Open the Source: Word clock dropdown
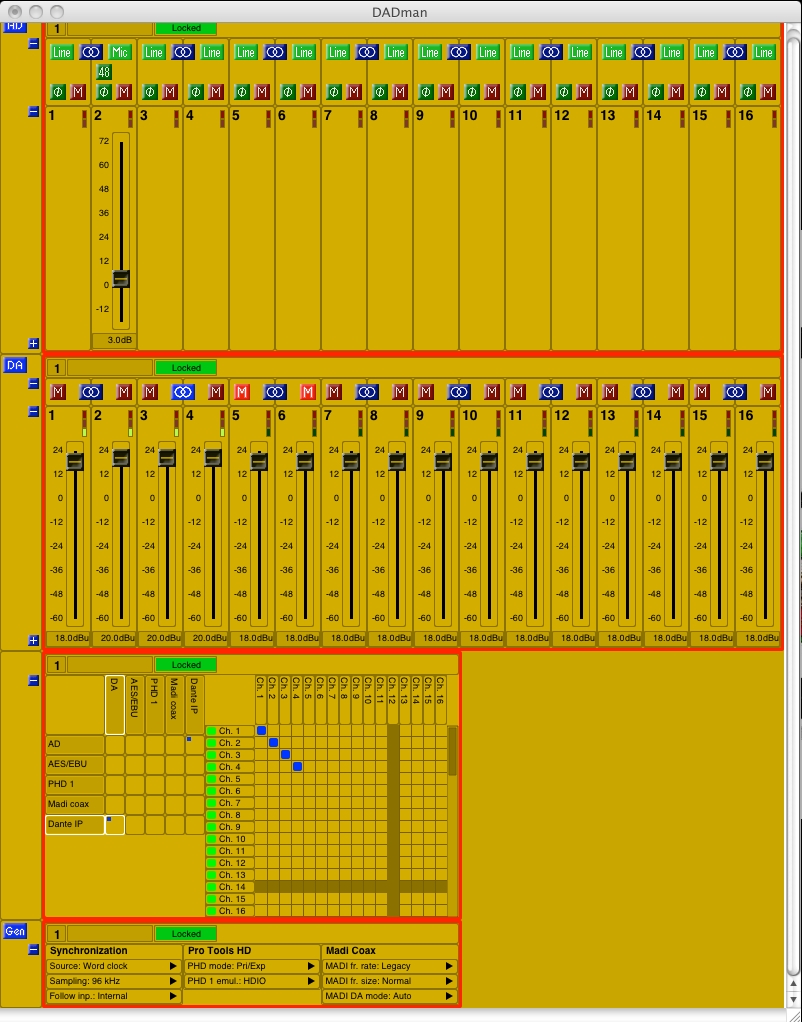 pyautogui.click(x=113, y=966)
